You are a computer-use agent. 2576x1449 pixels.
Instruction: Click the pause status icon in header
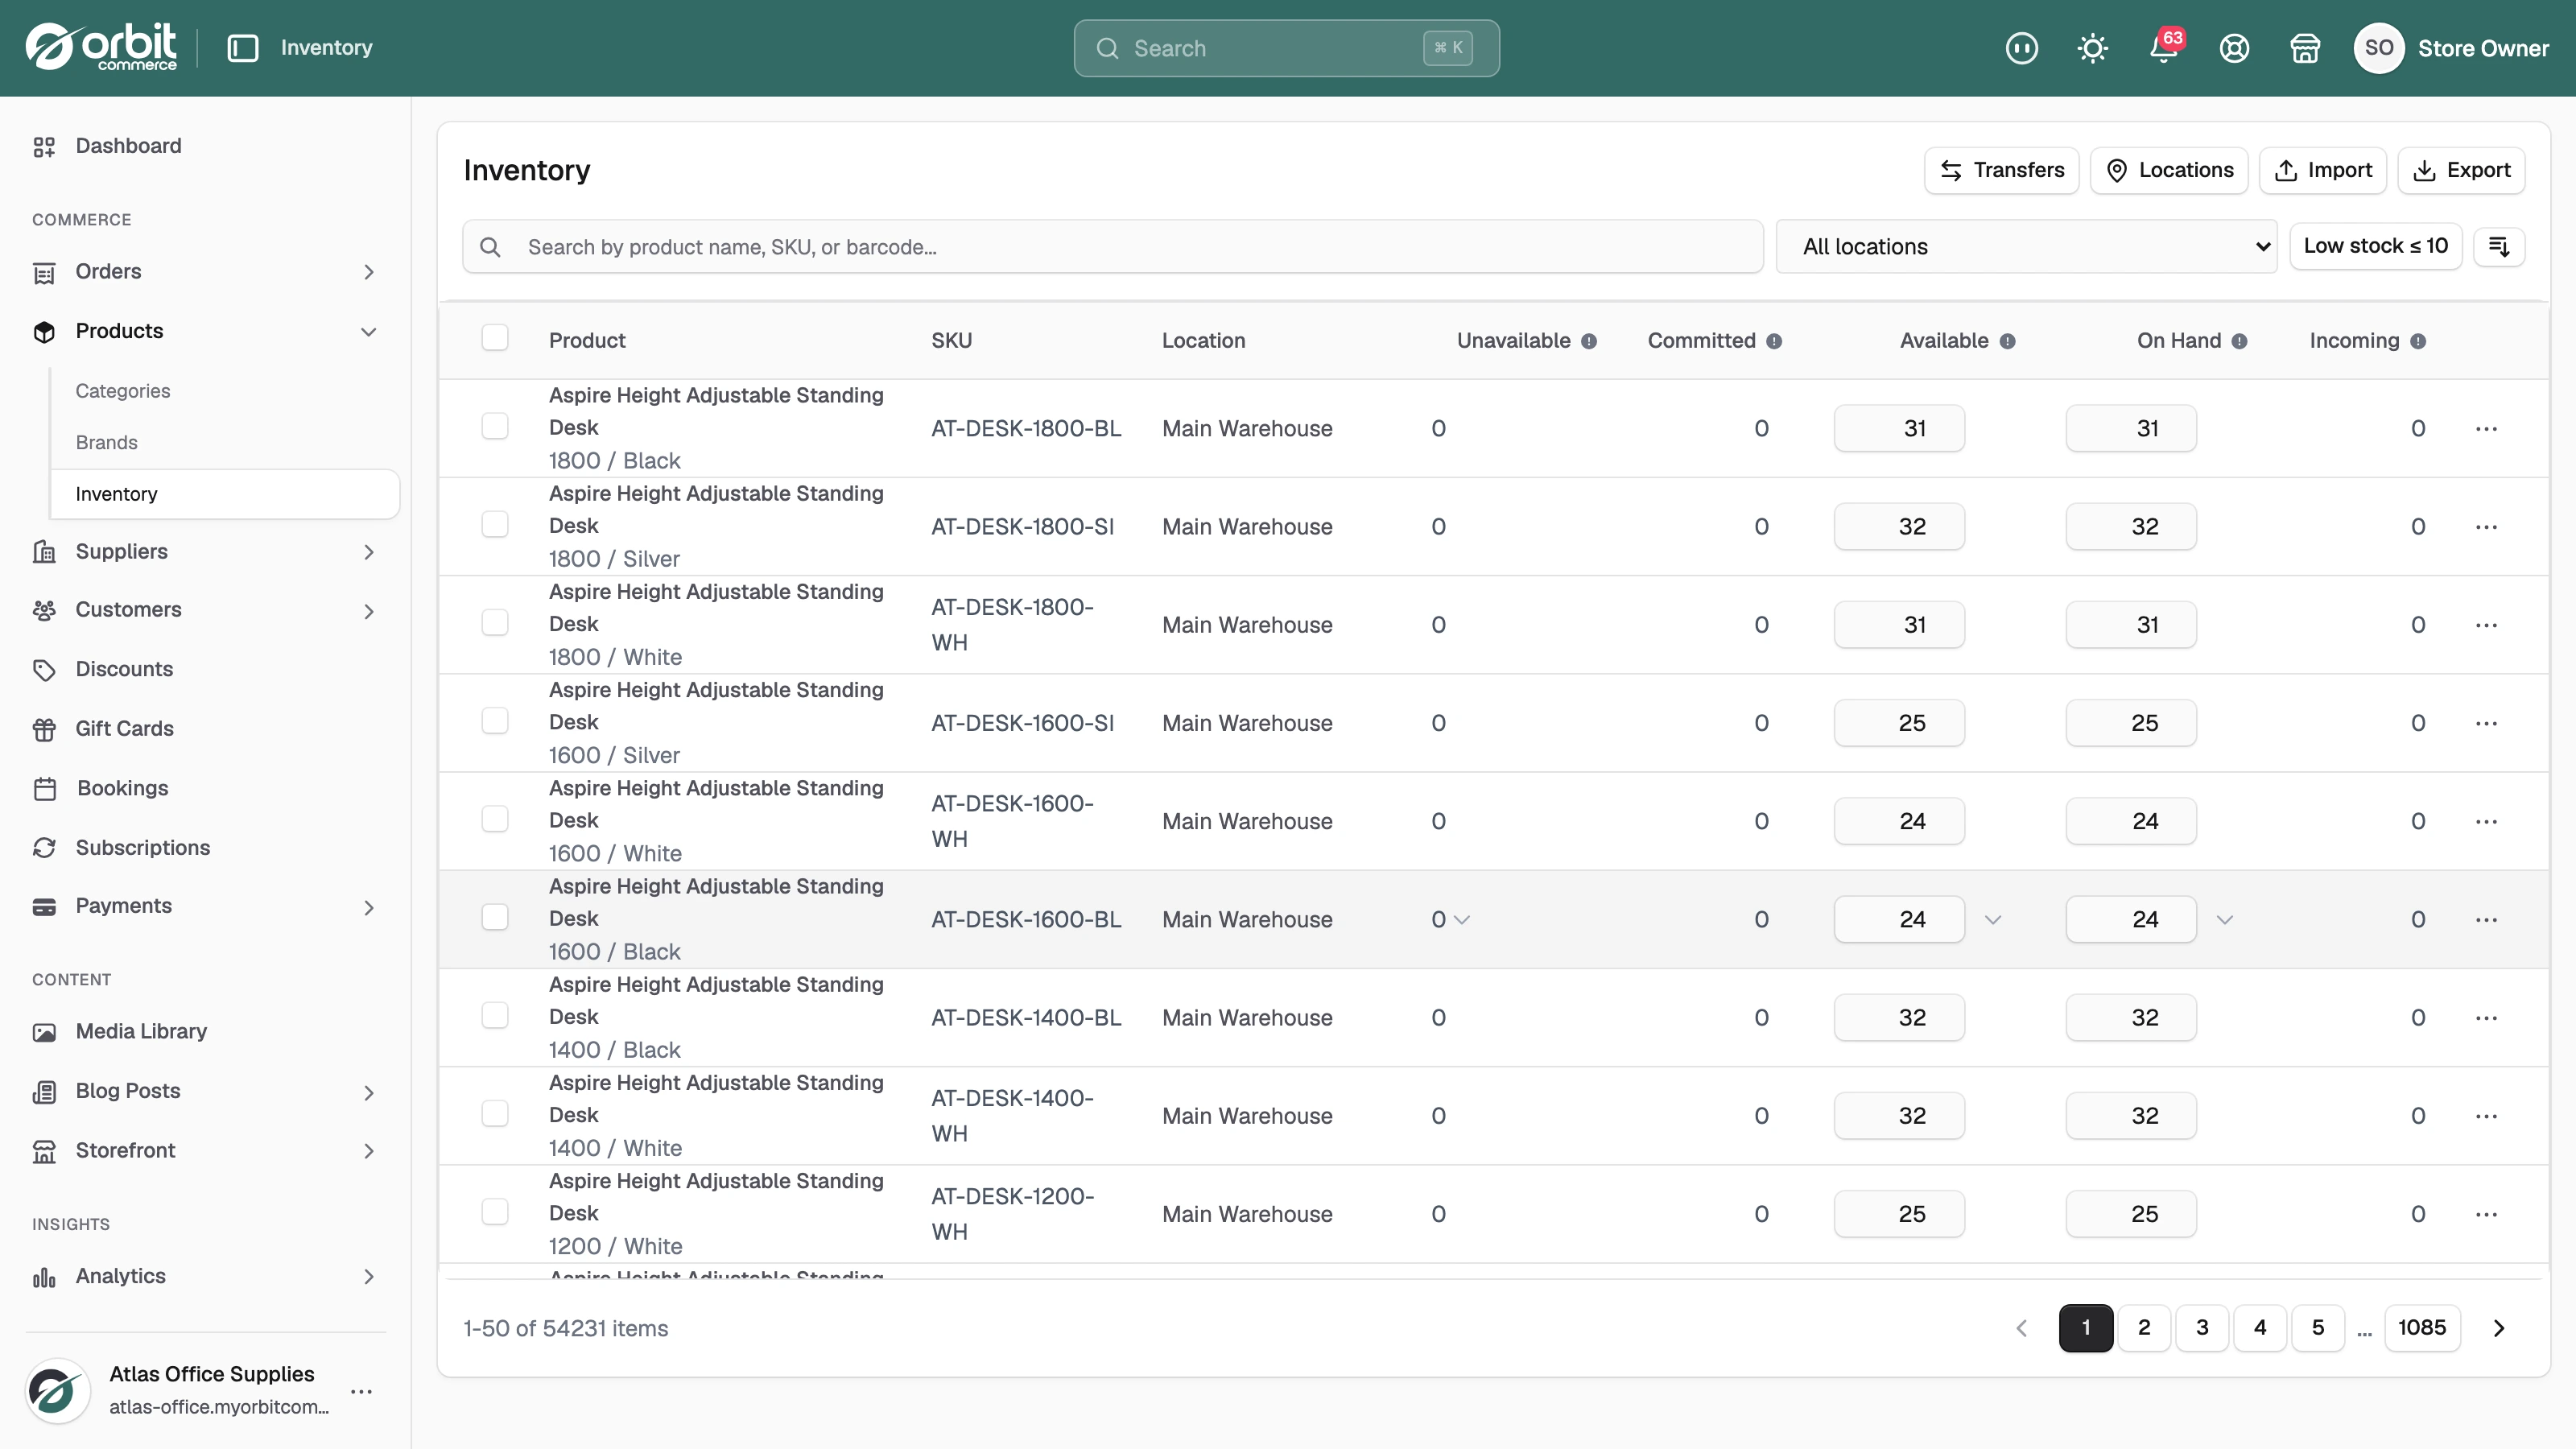2021,48
